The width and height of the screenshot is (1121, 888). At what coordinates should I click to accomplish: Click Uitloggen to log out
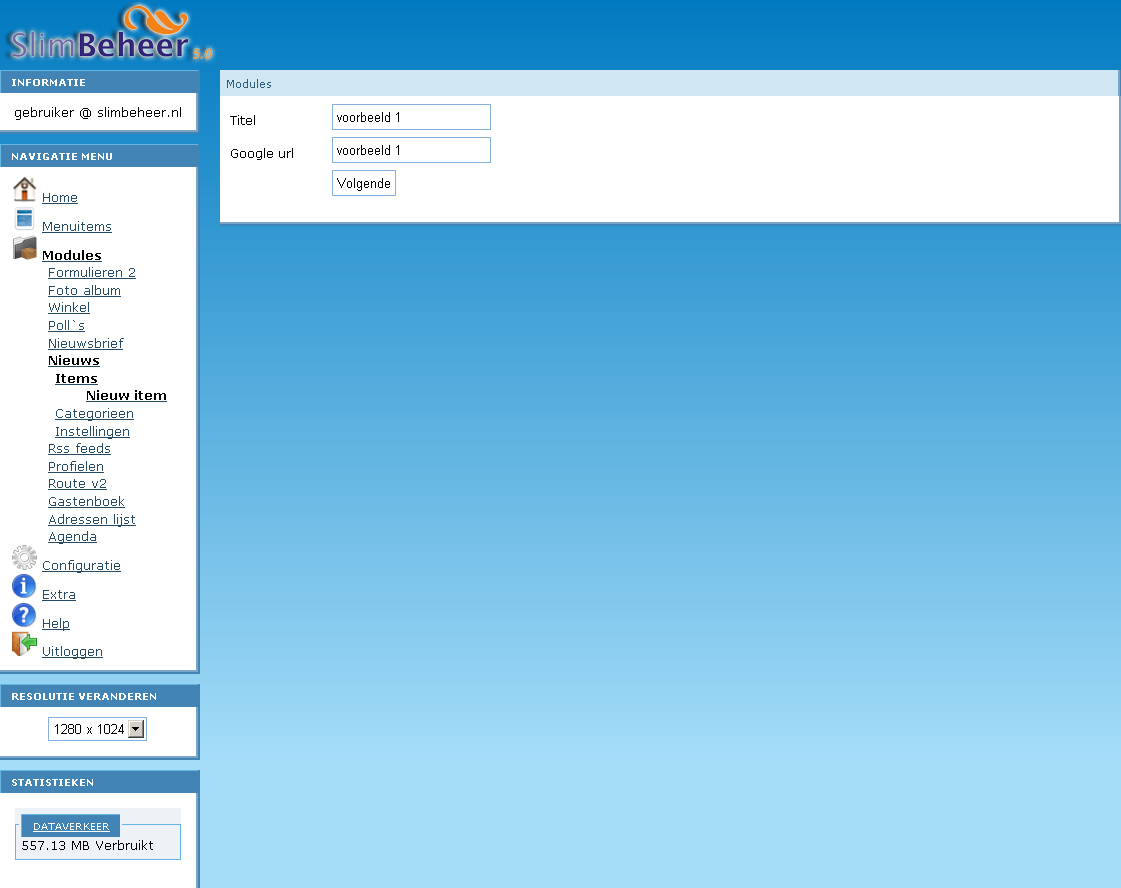72,651
